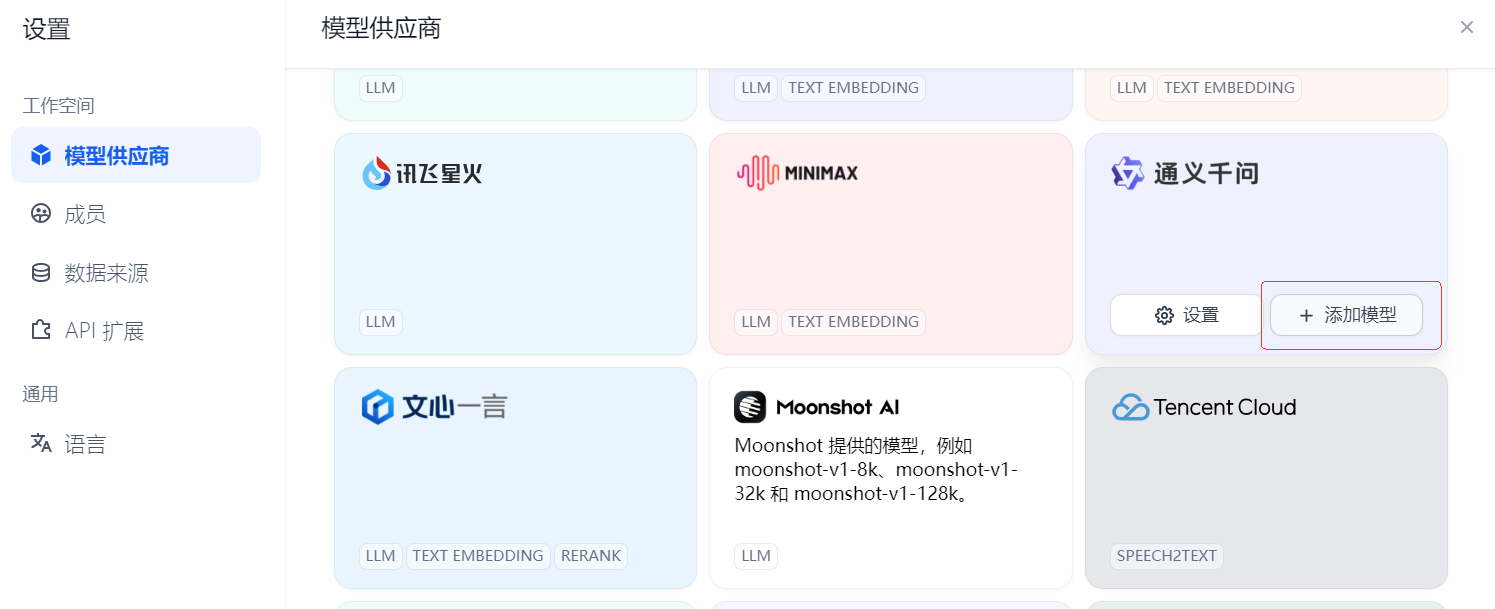Image resolution: width=1495 pixels, height=609 pixels.
Task: Click 设置 button on 通义千问 card
Action: point(1186,315)
